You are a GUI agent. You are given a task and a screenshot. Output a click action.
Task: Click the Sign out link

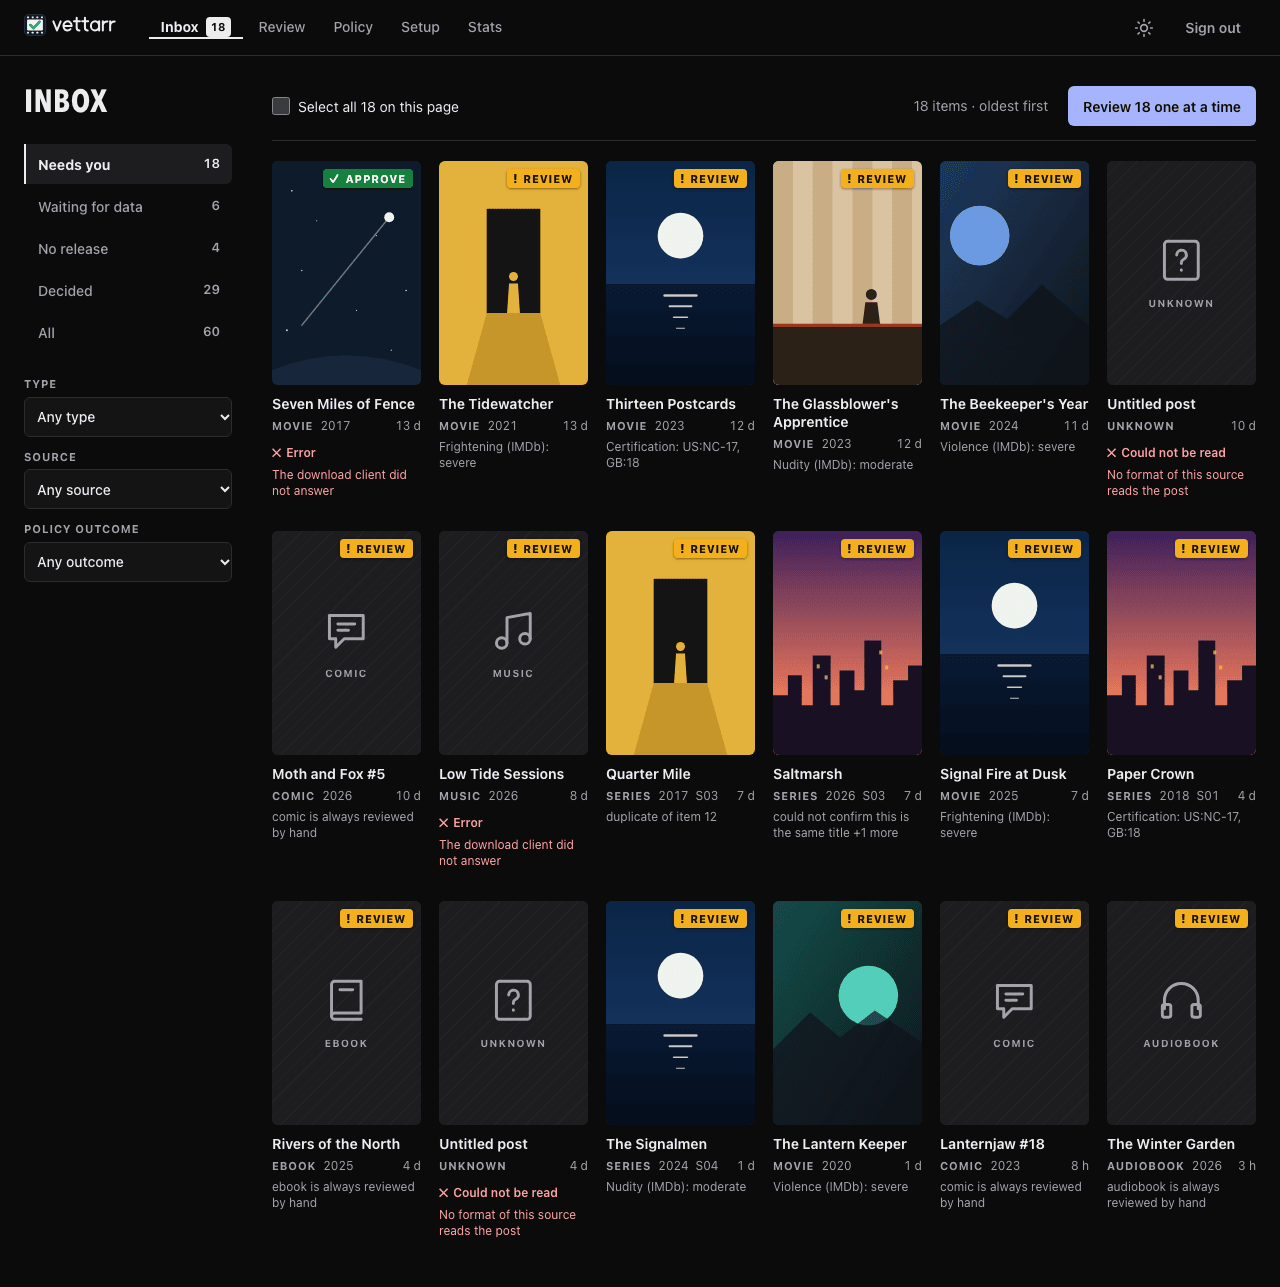pyautogui.click(x=1213, y=28)
